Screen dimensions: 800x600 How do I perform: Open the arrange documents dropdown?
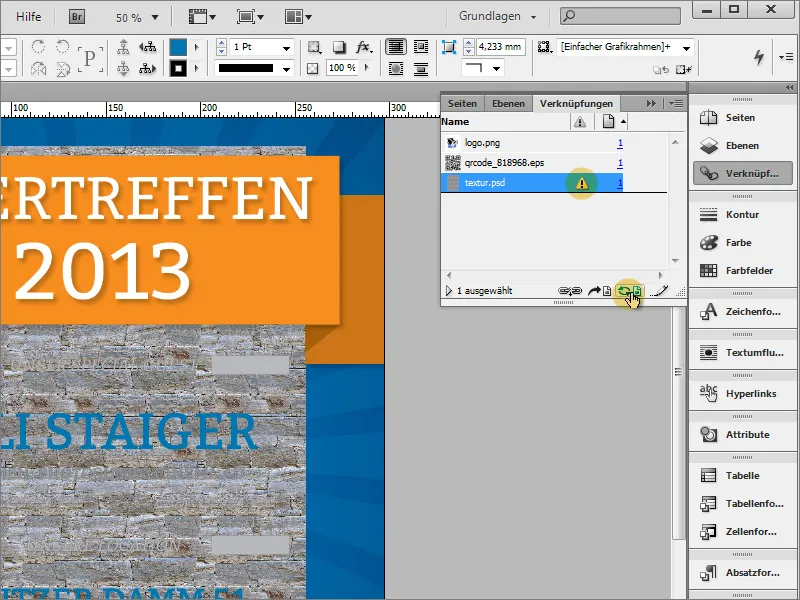(x=298, y=17)
